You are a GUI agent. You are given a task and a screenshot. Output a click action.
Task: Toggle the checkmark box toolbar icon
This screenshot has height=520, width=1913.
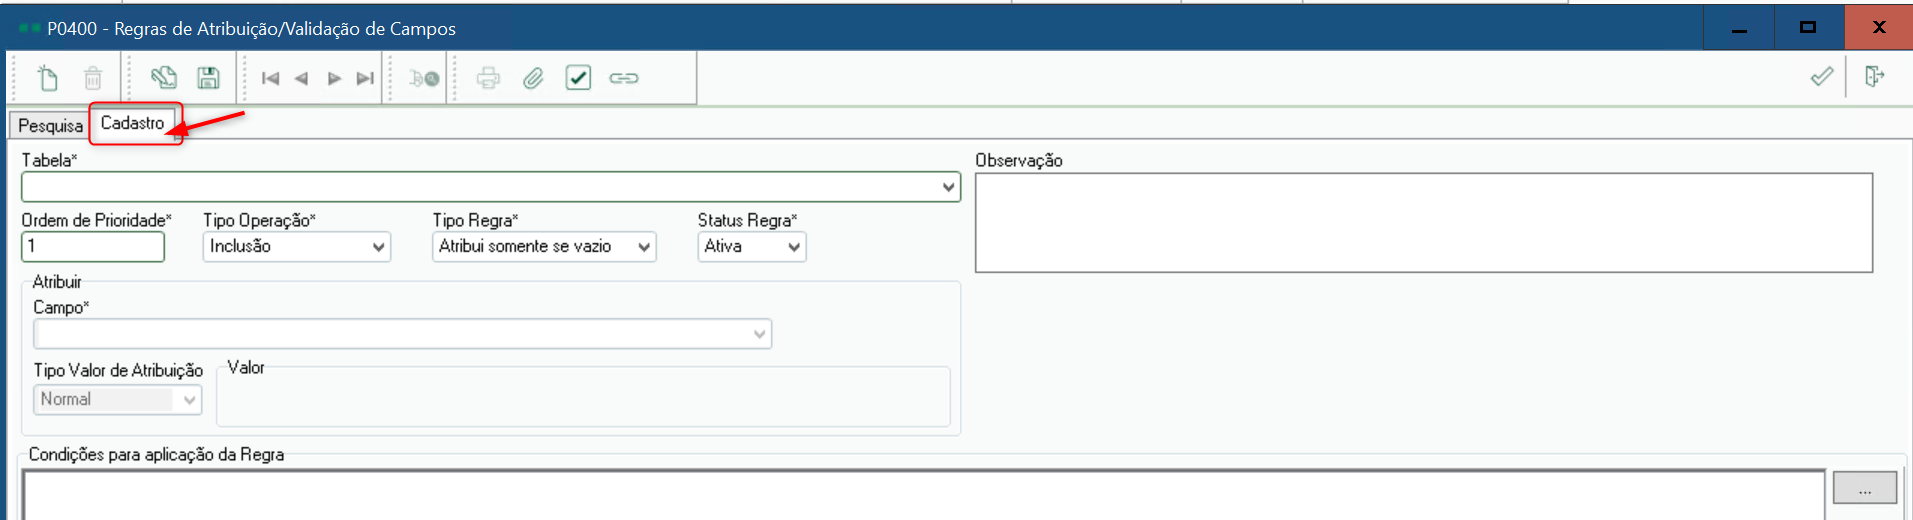[x=578, y=78]
